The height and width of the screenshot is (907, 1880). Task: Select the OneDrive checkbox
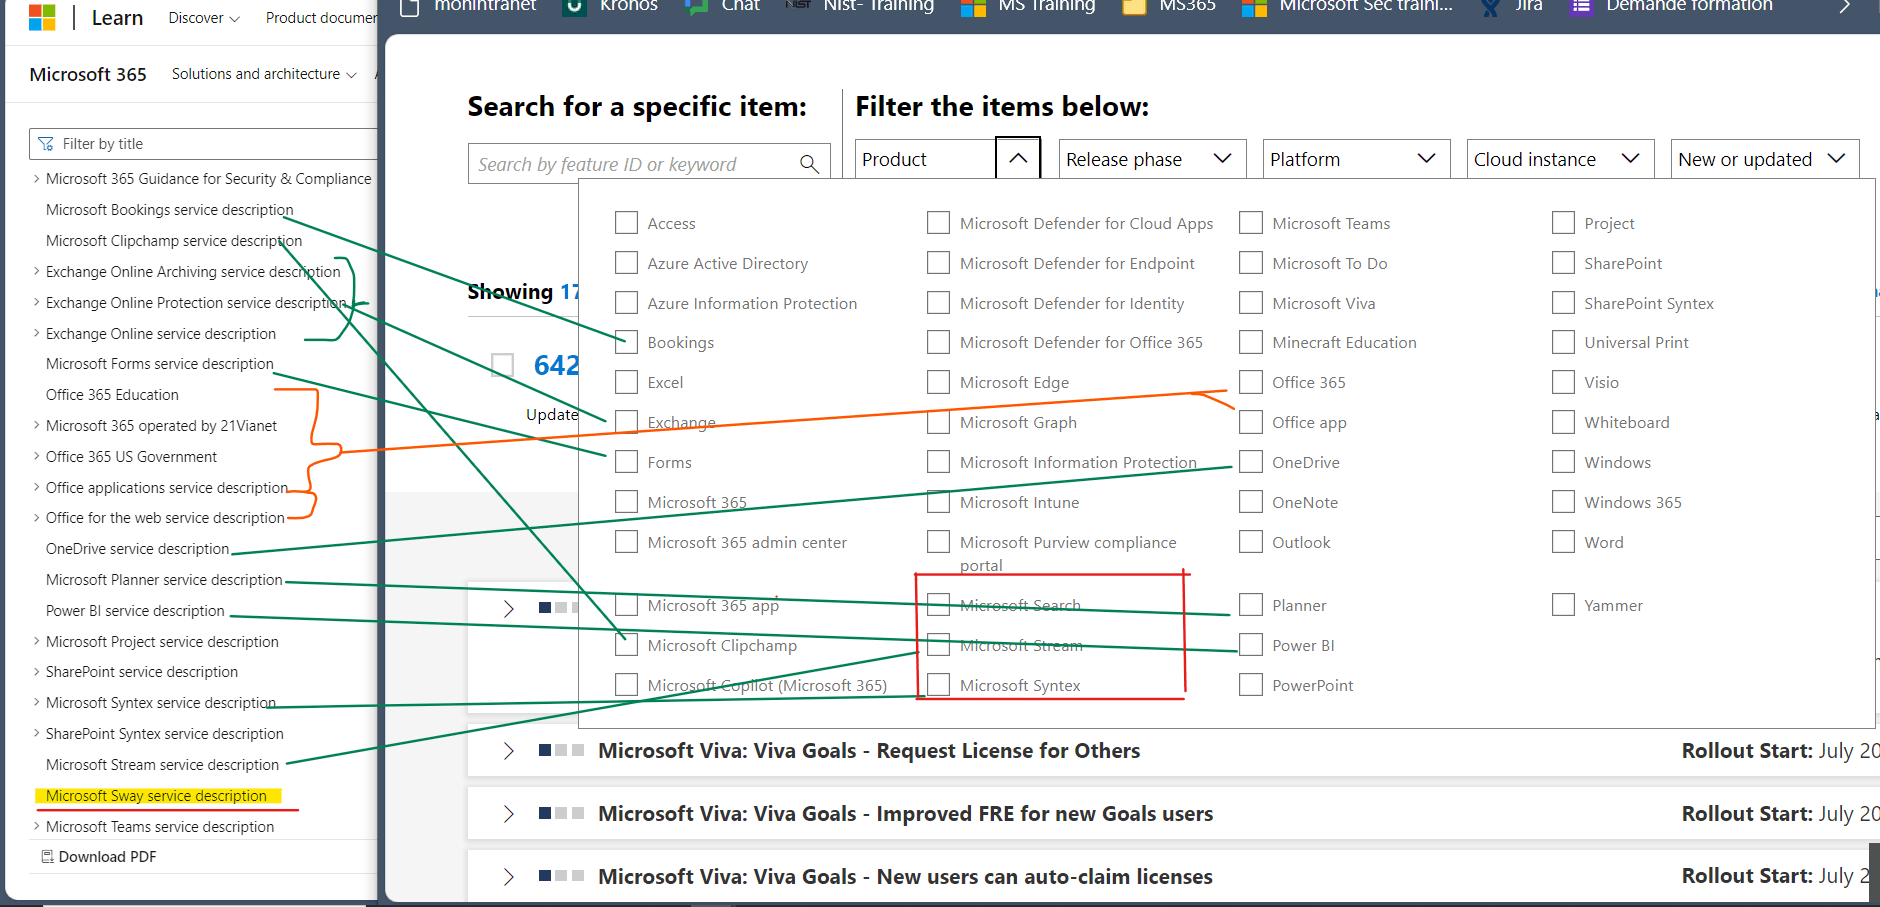[1250, 462]
